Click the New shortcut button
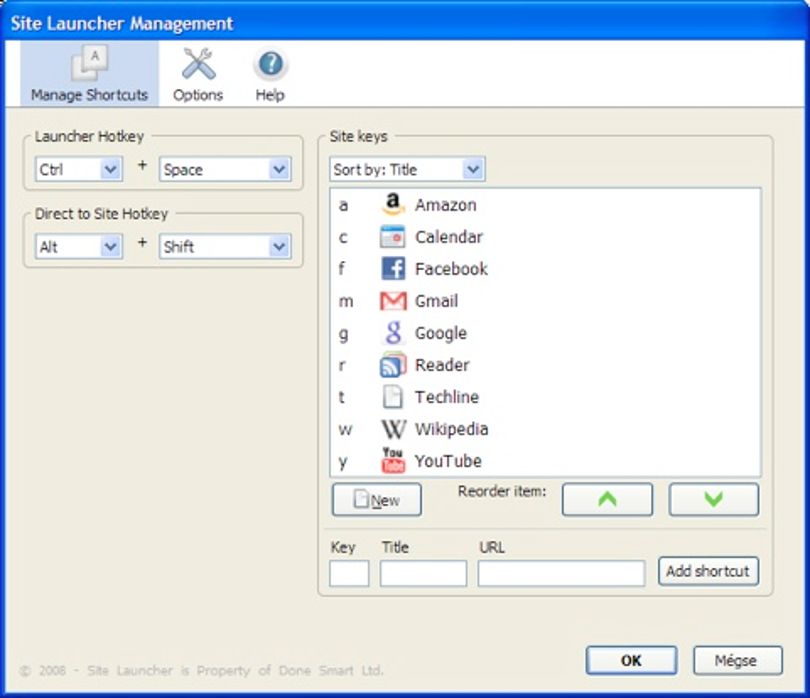 (x=377, y=500)
